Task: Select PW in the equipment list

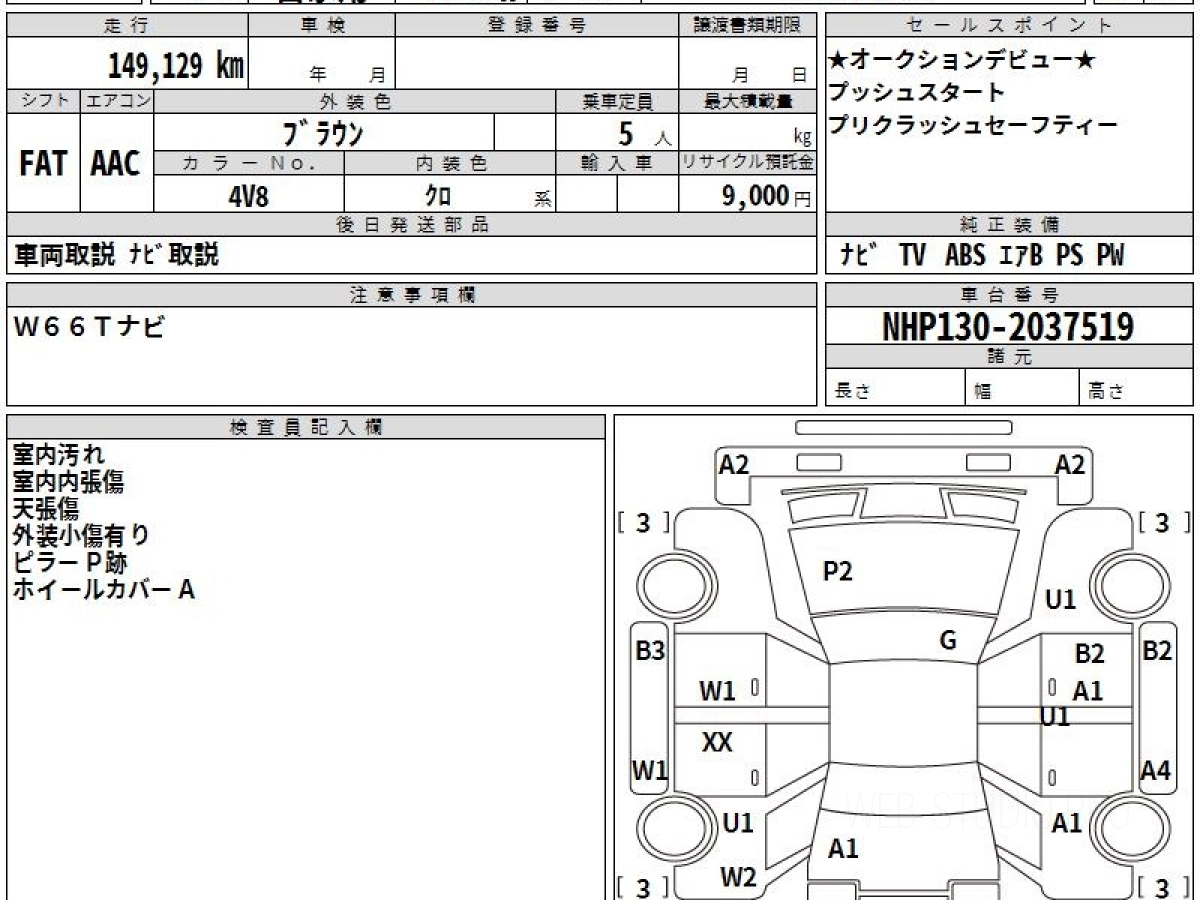Action: point(1110,255)
